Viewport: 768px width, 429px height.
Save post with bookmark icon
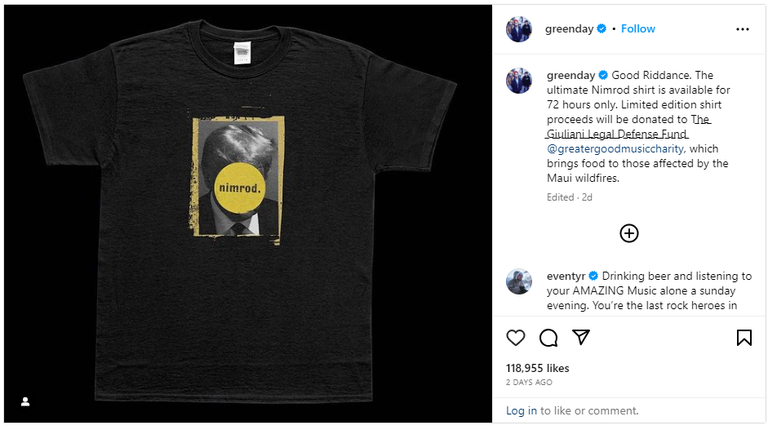coord(744,337)
